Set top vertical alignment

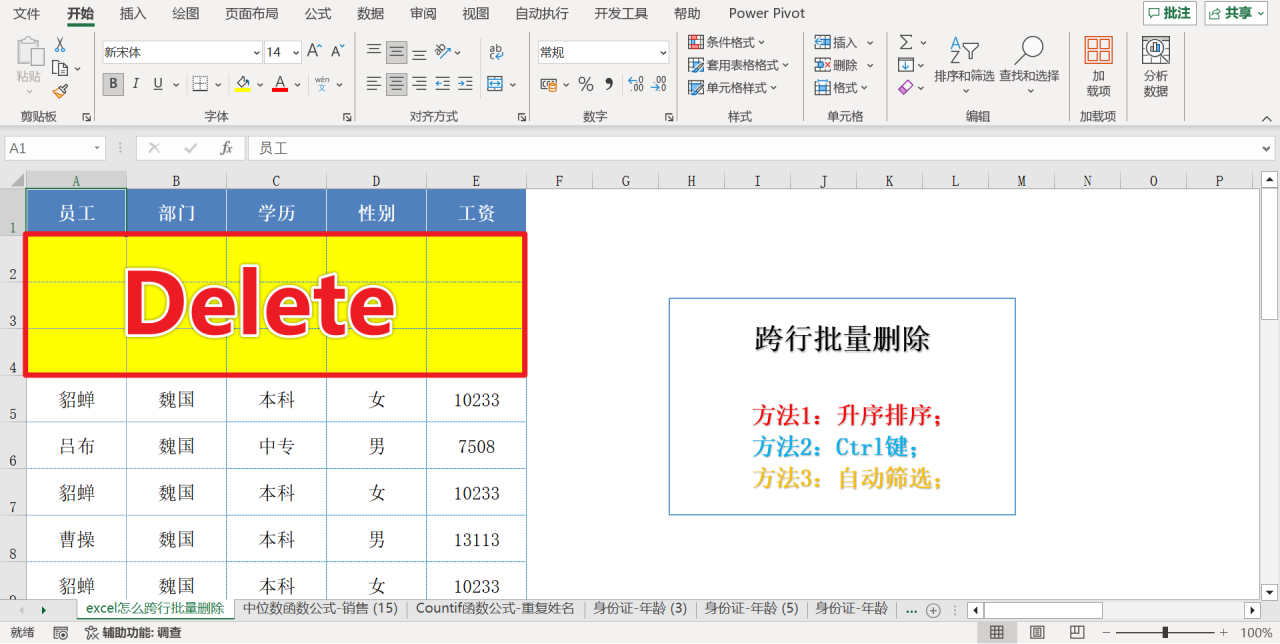373,52
